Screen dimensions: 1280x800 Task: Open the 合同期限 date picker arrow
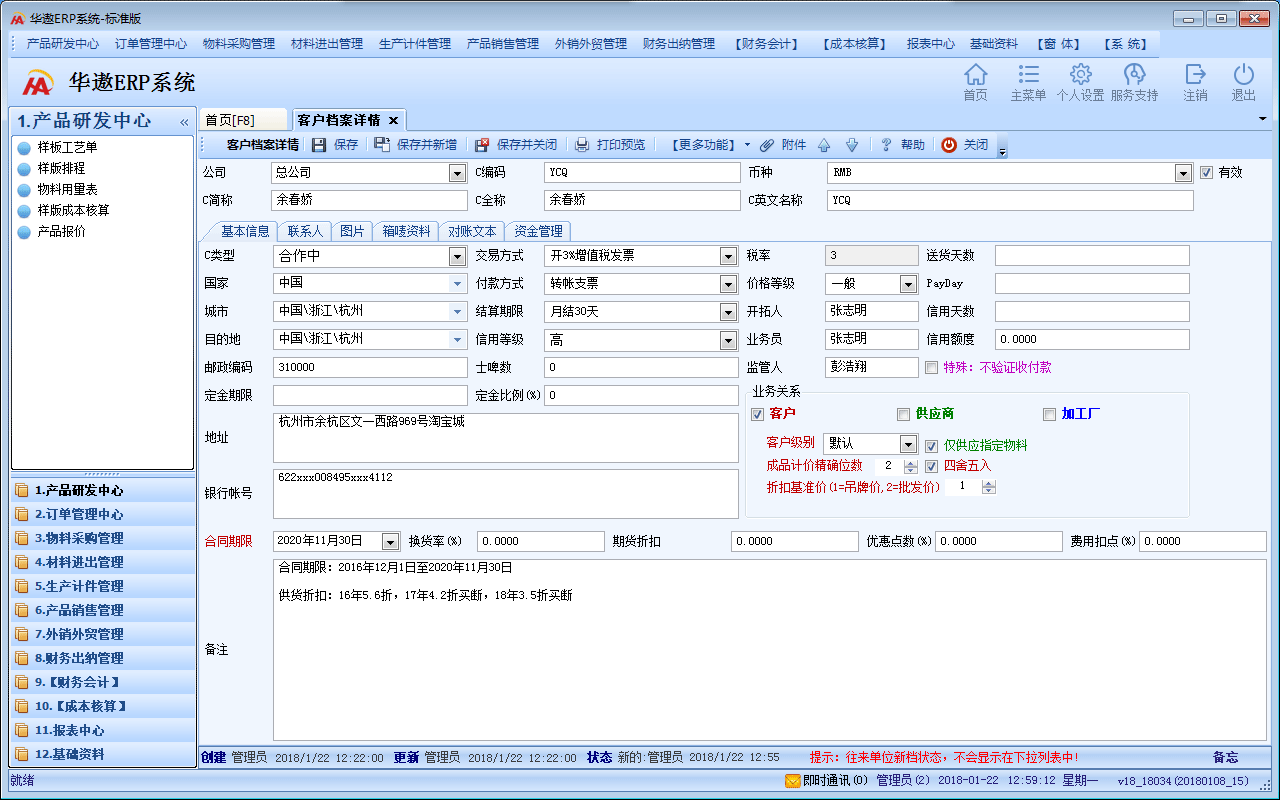point(390,542)
